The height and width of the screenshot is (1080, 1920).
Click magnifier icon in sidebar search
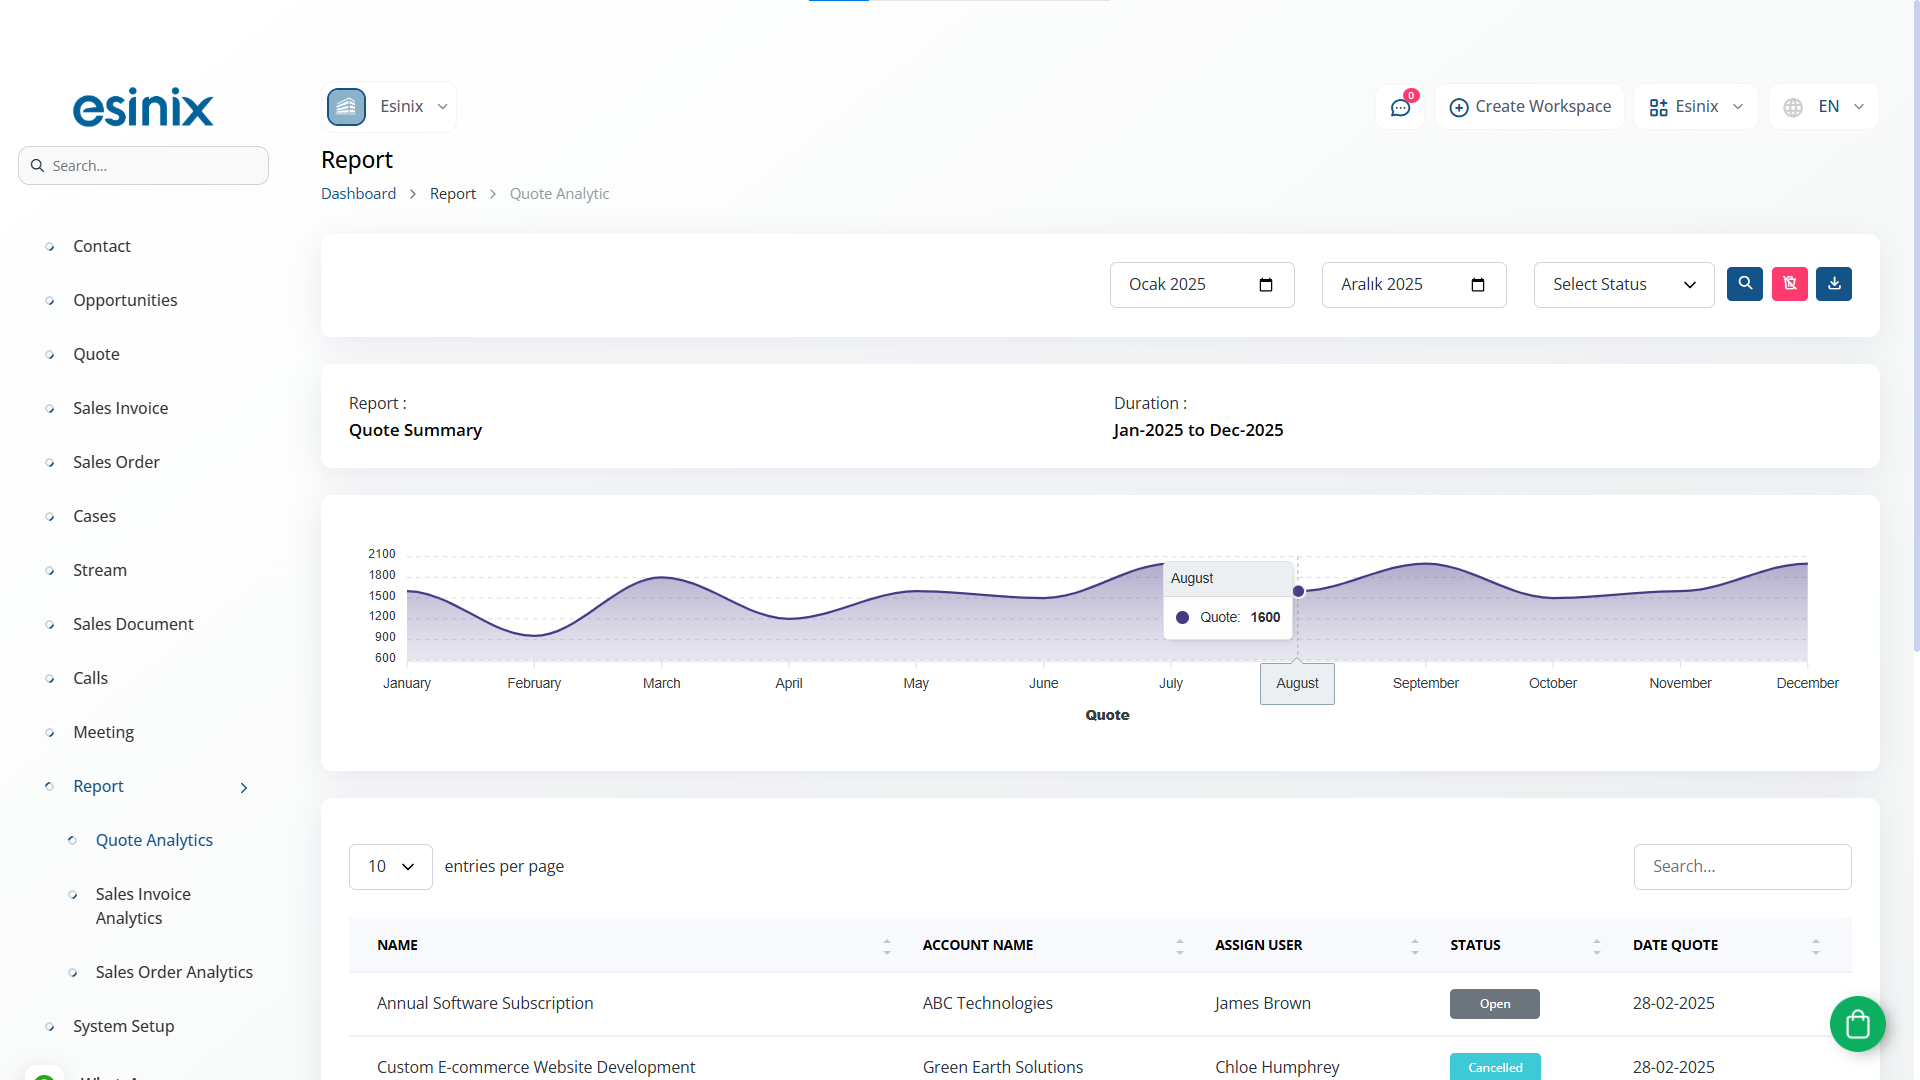(37, 166)
